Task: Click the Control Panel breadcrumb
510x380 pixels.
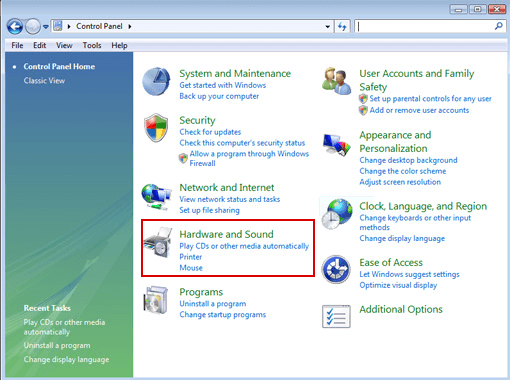Action: pos(99,26)
